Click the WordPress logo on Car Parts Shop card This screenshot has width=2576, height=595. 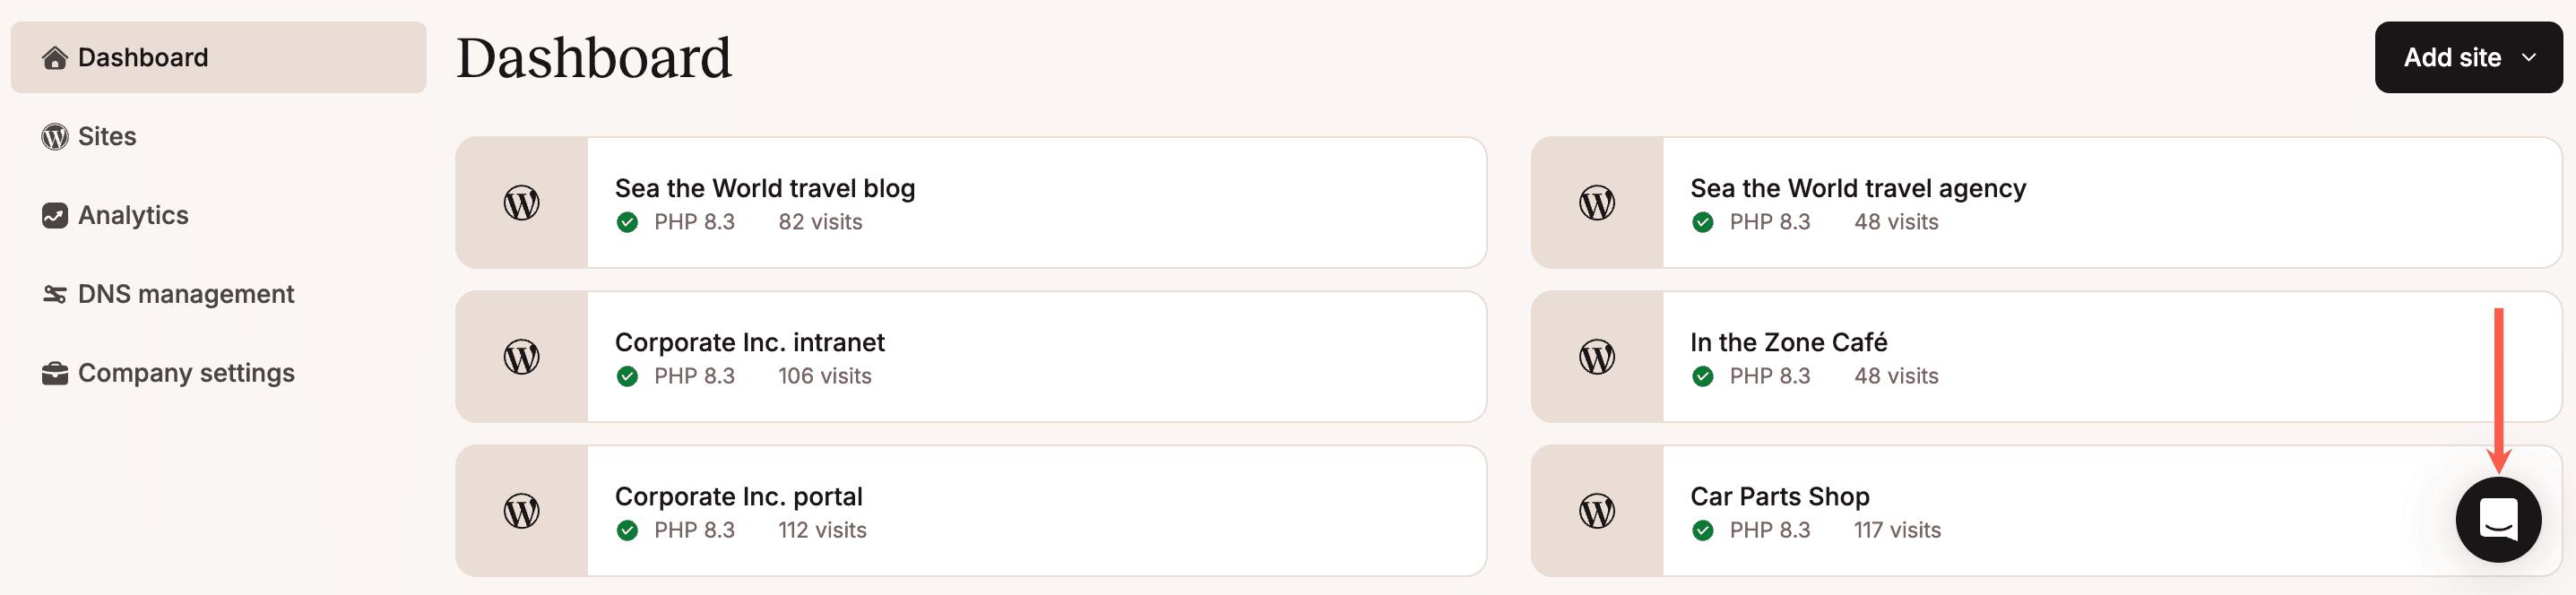coord(1598,510)
